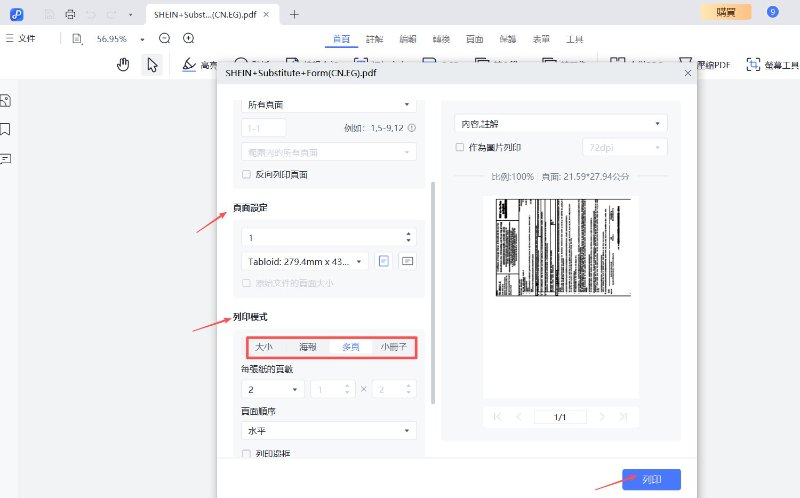This screenshot has height=498, width=800.
Task: Click the printer icon in title bar
Action: (70, 14)
